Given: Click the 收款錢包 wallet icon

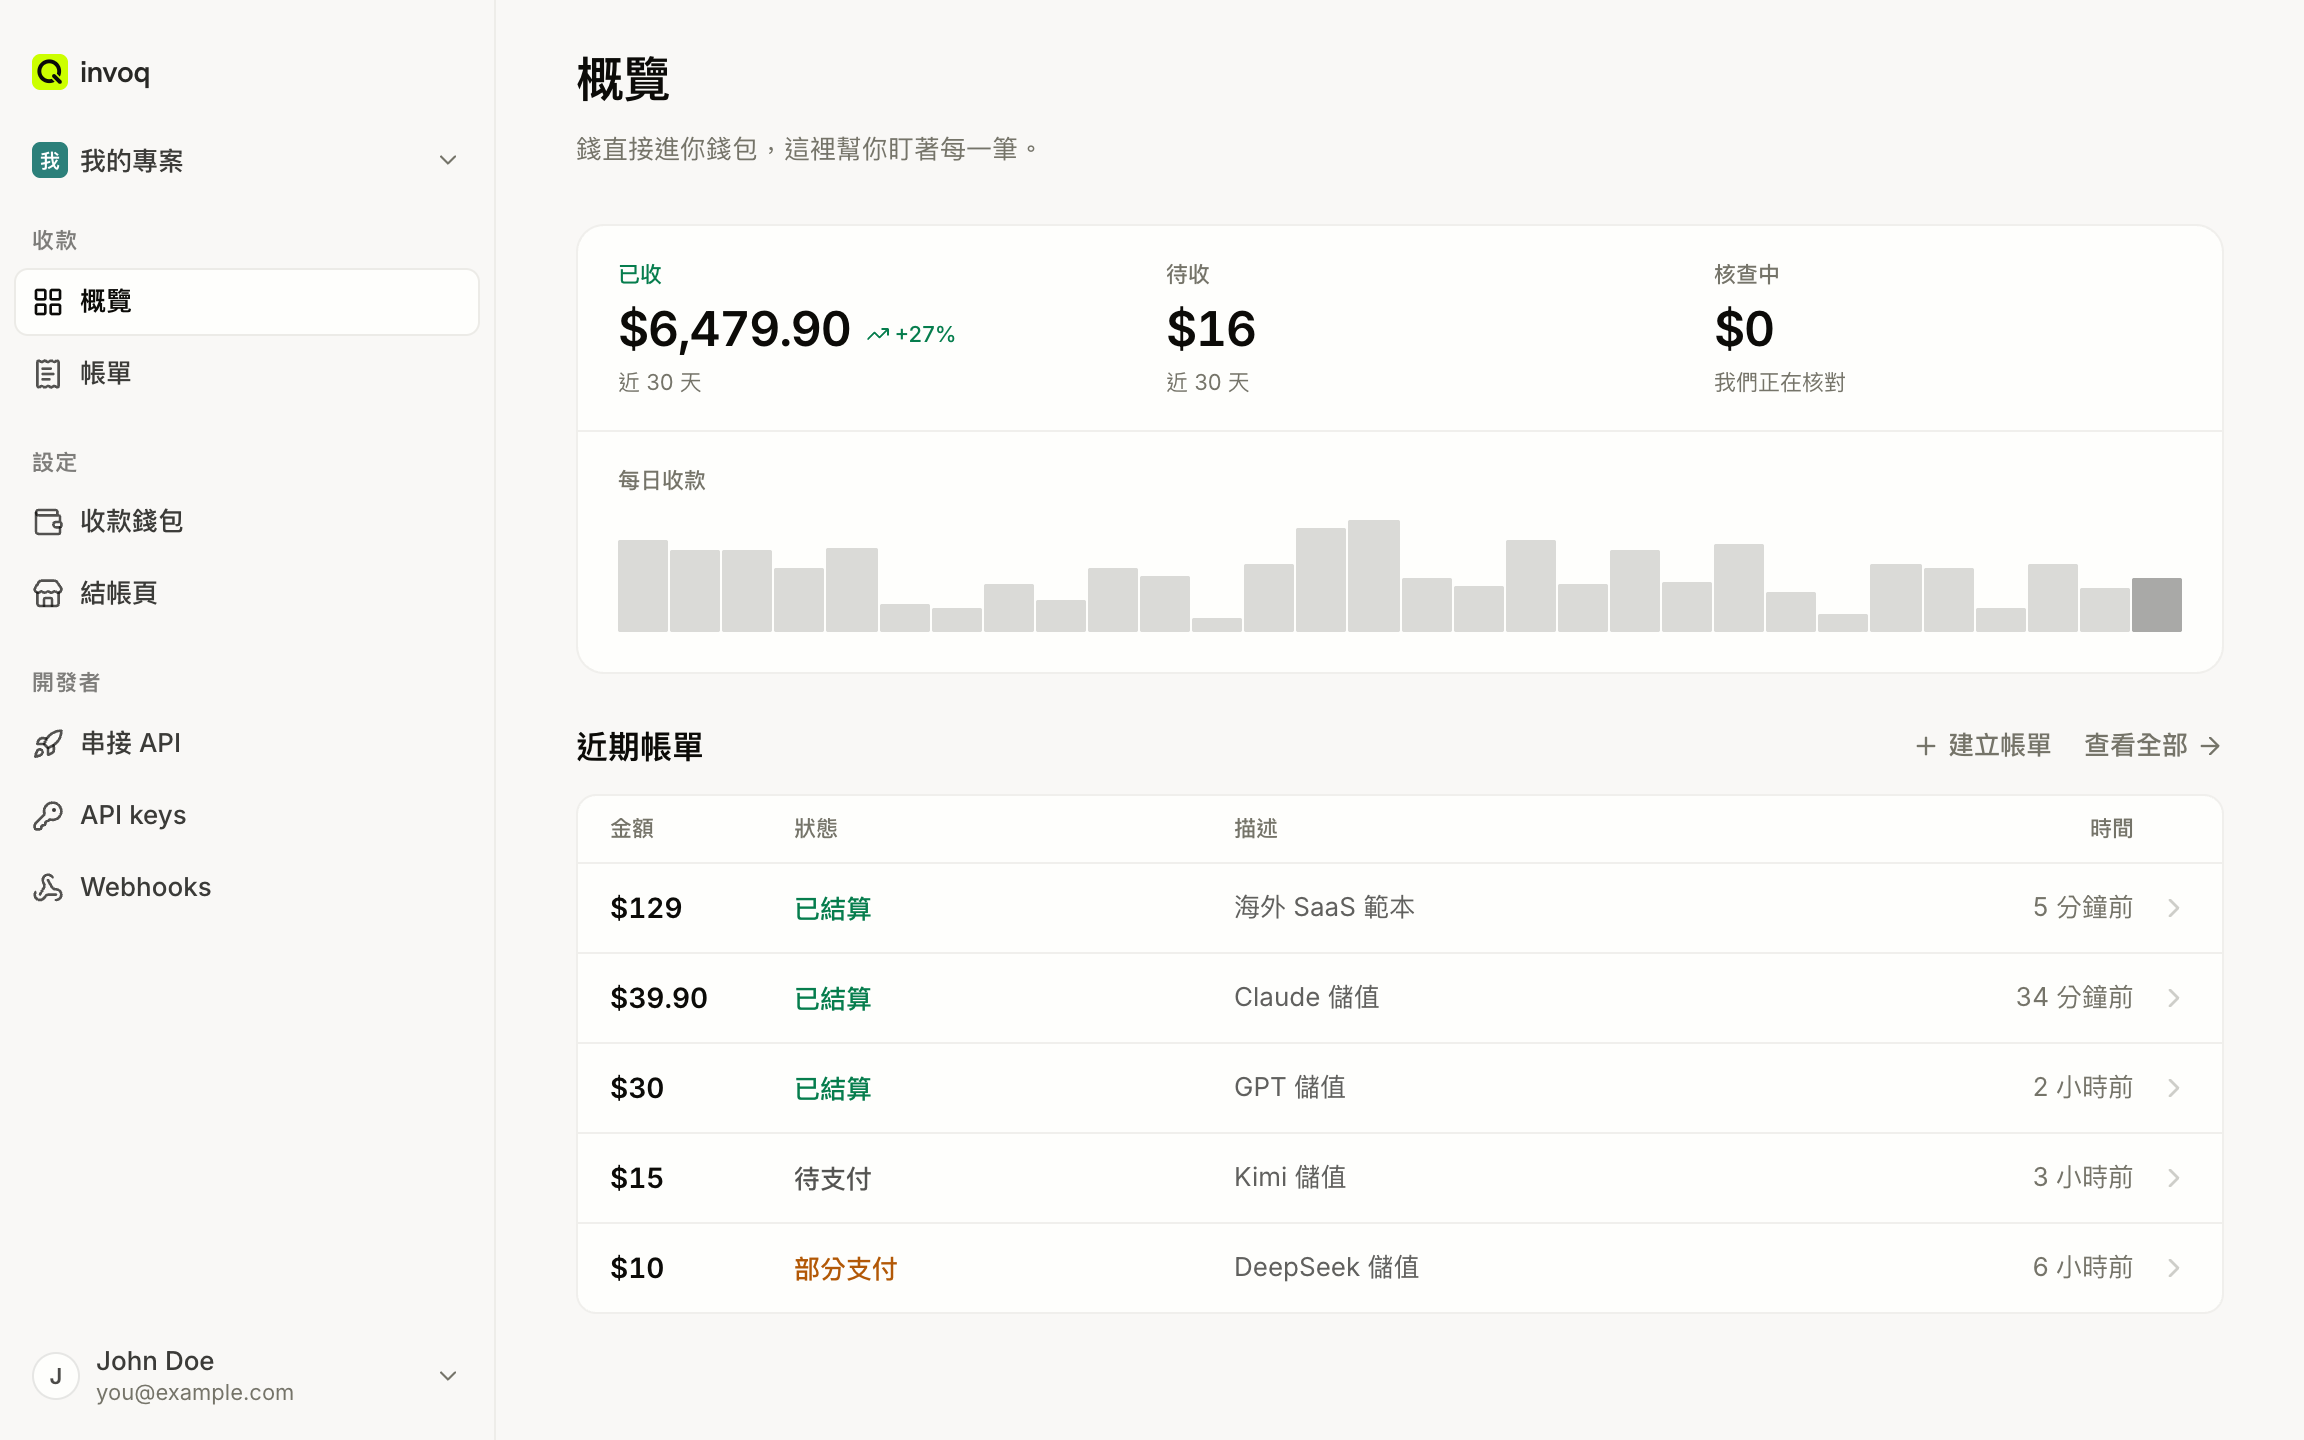Looking at the screenshot, I should pyautogui.click(x=48, y=521).
